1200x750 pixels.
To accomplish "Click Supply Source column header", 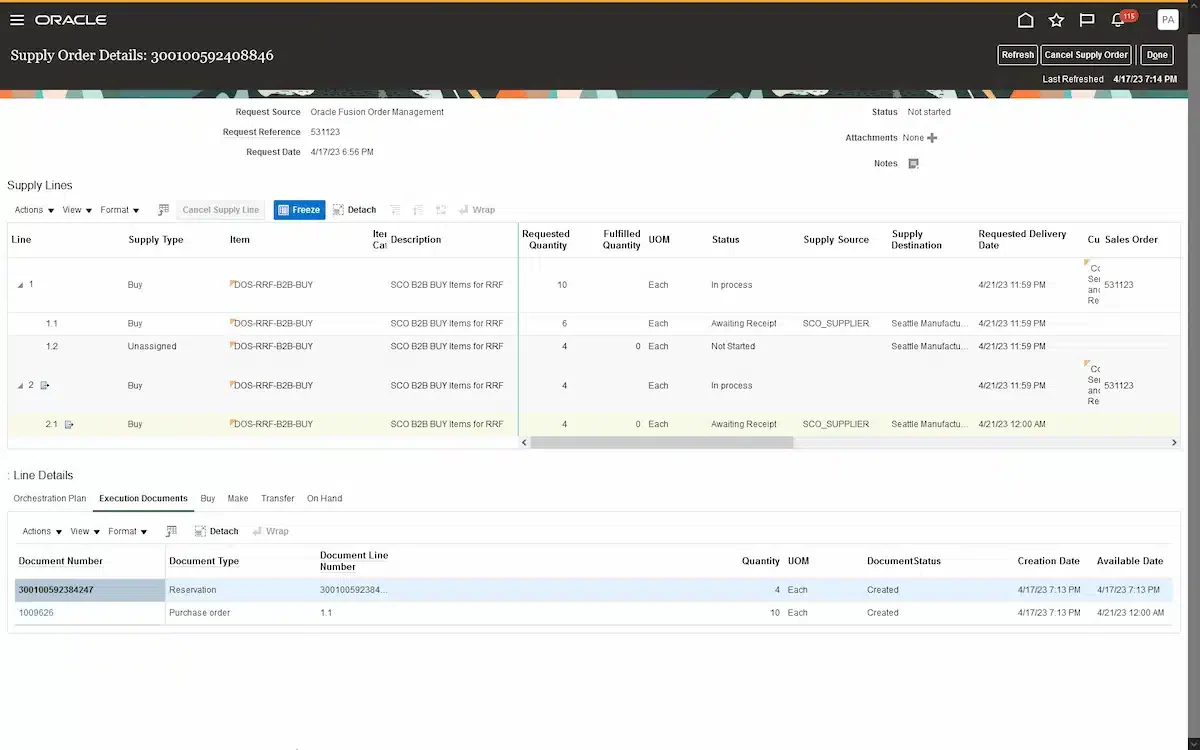I will coord(835,240).
